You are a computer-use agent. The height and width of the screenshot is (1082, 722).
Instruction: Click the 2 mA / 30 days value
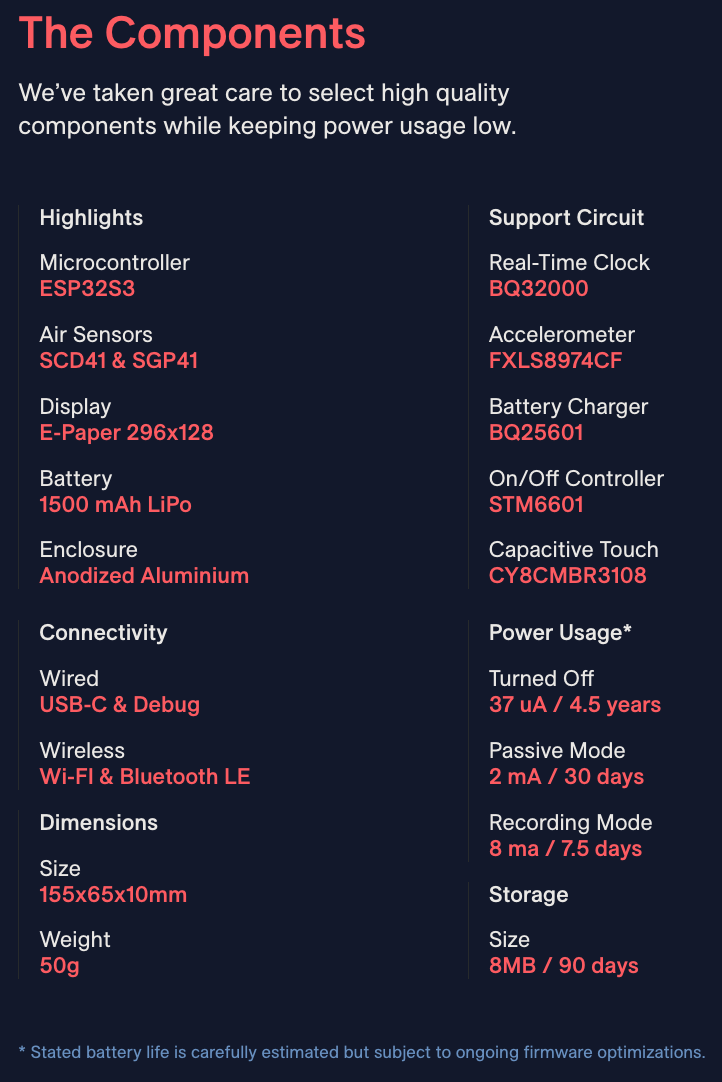[566, 777]
